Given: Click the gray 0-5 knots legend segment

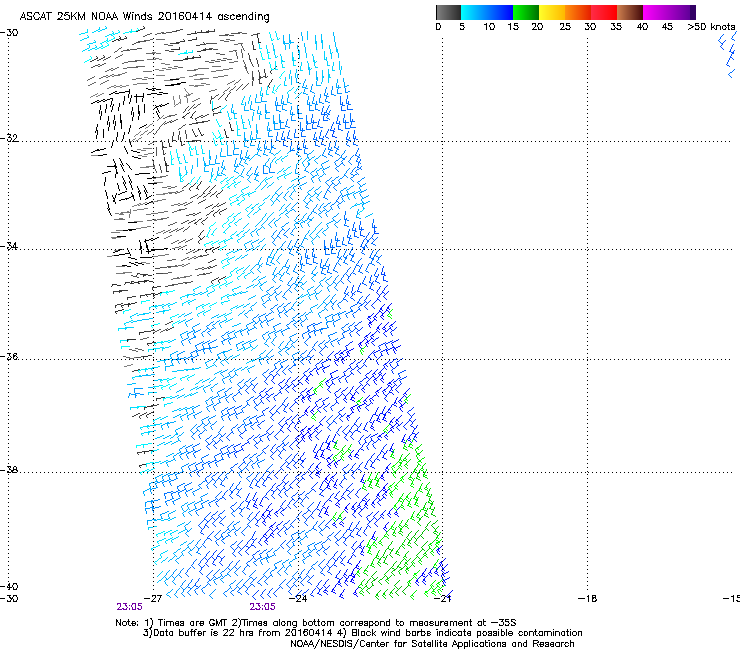Looking at the screenshot, I should 448,12.
